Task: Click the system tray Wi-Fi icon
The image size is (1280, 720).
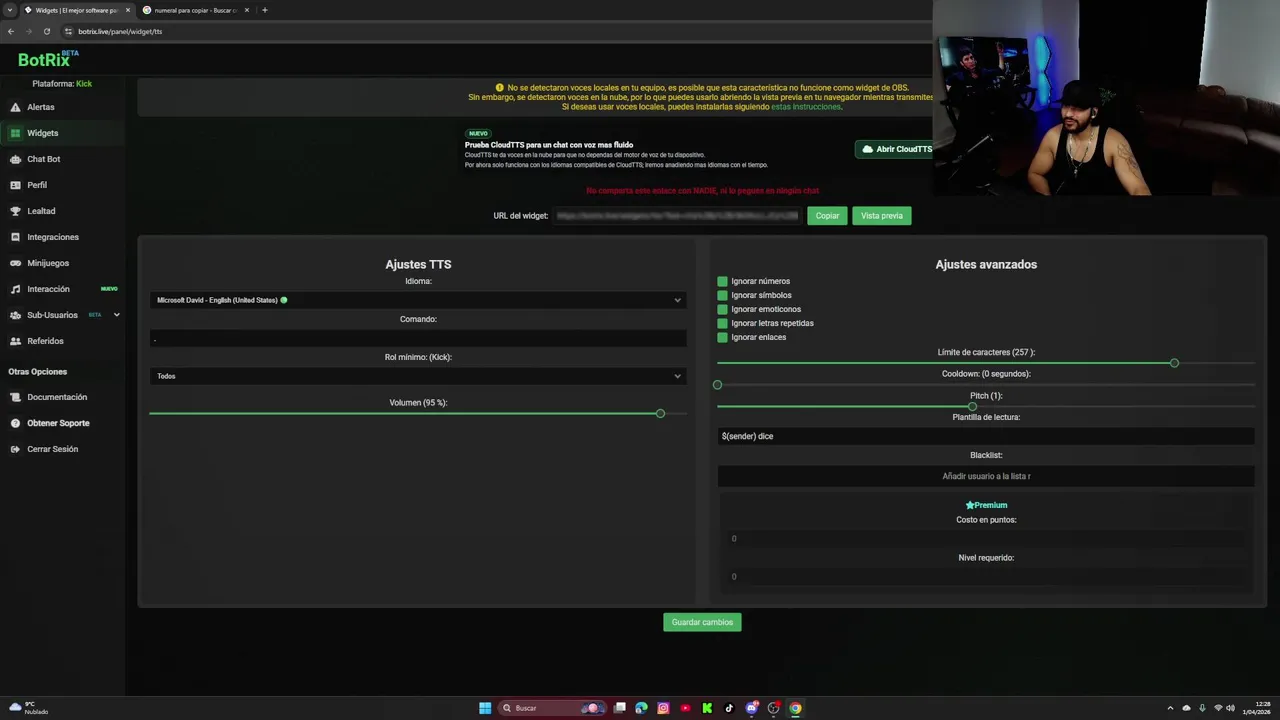Action: (x=1218, y=708)
